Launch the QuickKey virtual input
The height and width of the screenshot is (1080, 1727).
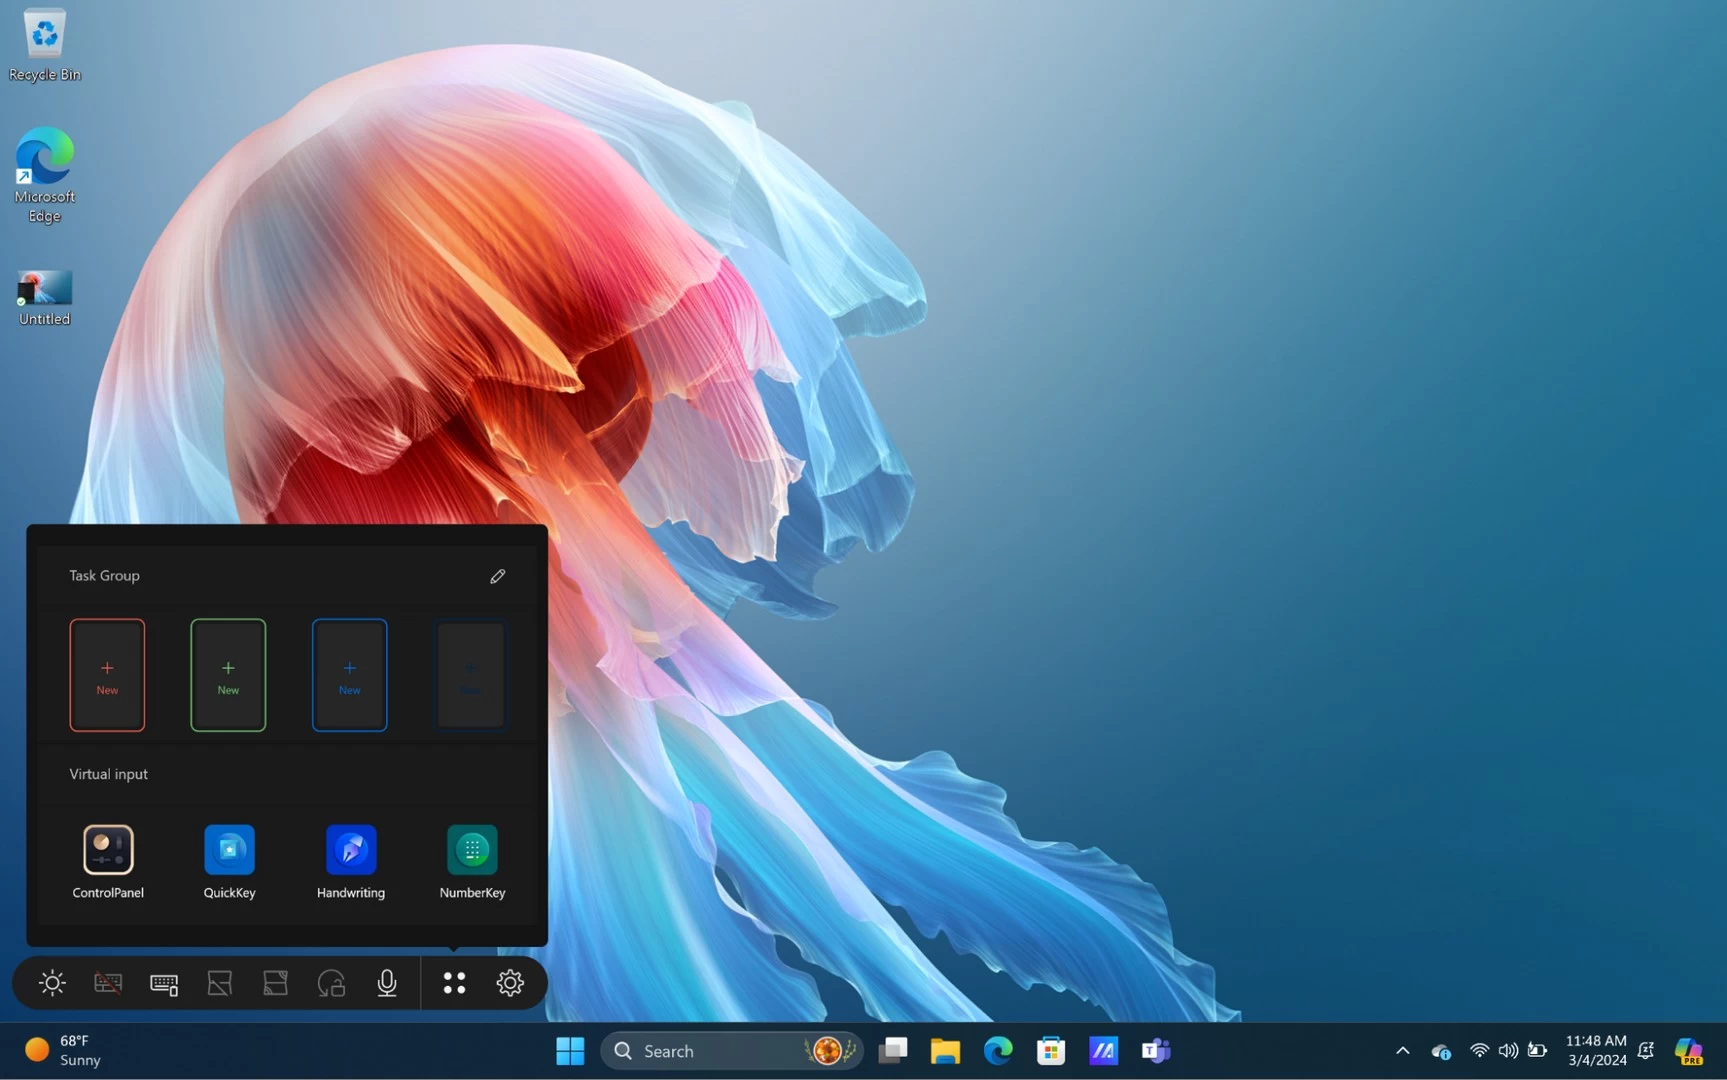pos(229,850)
